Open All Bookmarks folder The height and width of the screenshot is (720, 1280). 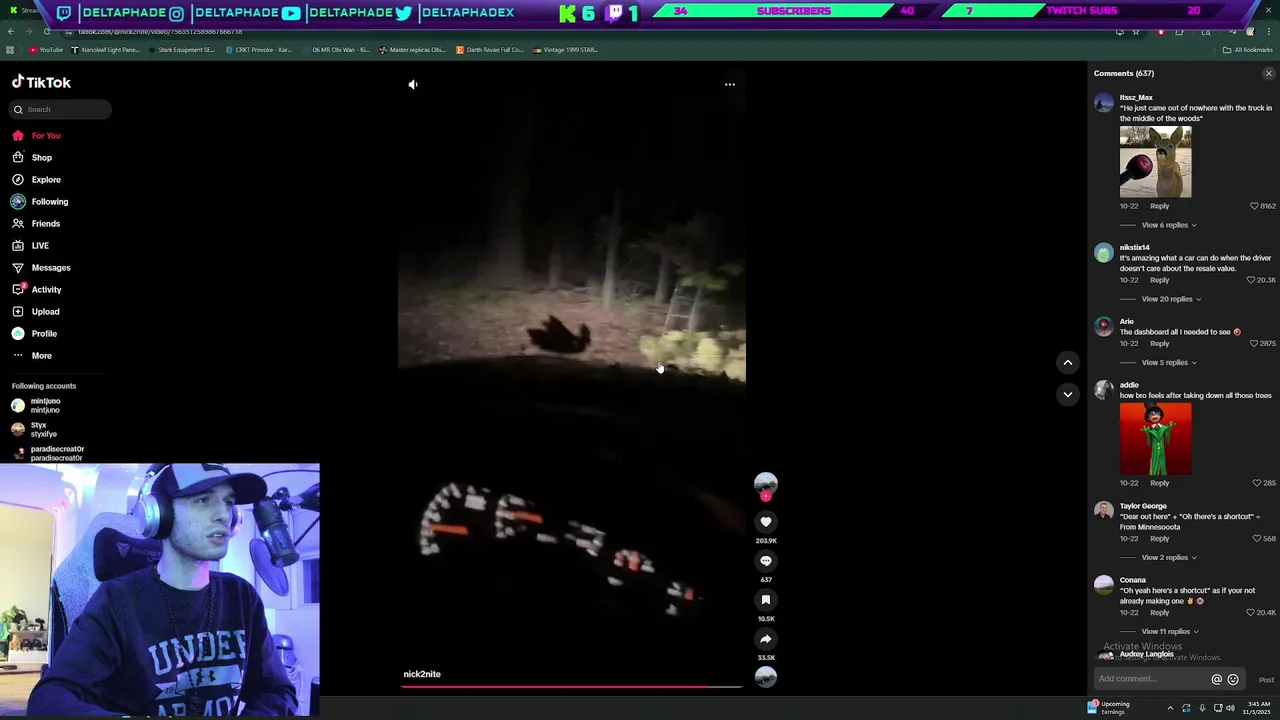point(1247,49)
